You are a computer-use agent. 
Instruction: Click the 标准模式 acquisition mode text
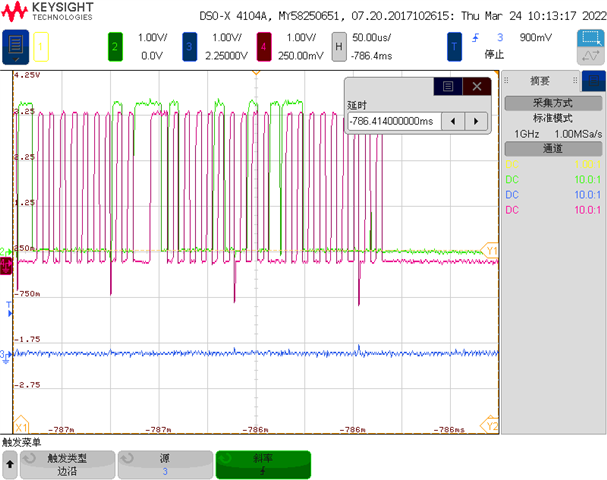pyautogui.click(x=553, y=118)
